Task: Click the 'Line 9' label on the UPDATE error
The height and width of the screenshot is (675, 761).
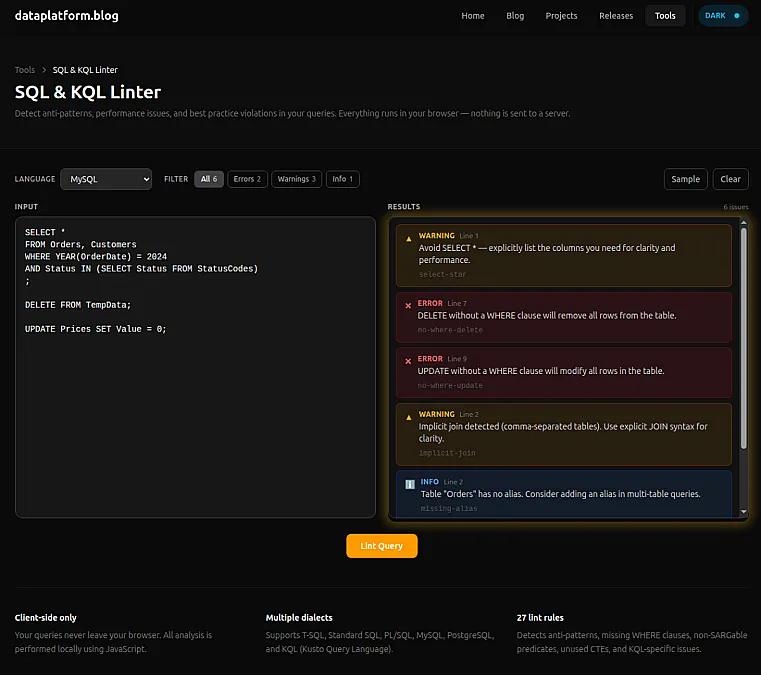Action: (457, 359)
